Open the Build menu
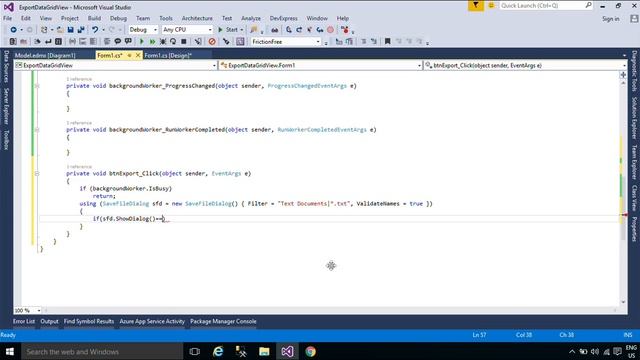Image resolution: width=640 pixels, height=360 pixels. (x=94, y=18)
